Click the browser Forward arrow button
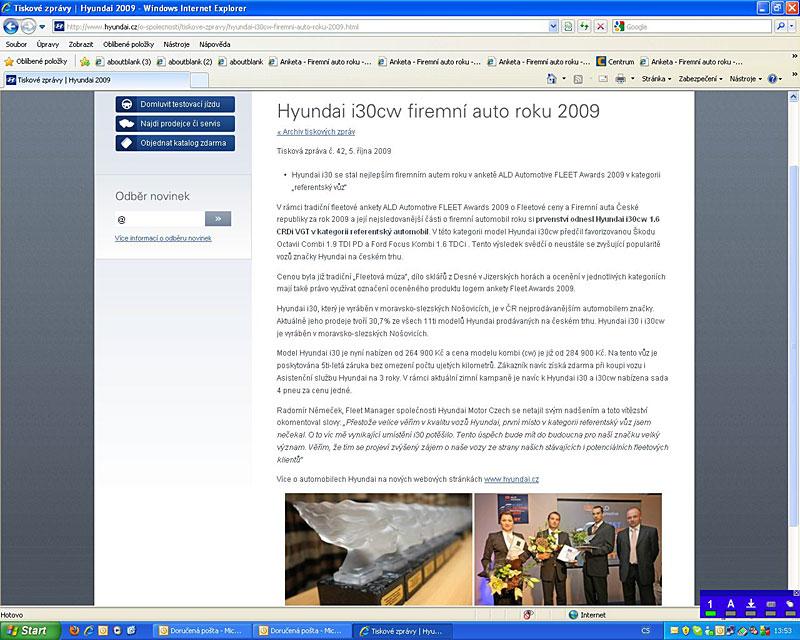800x640 pixels. coord(29,26)
